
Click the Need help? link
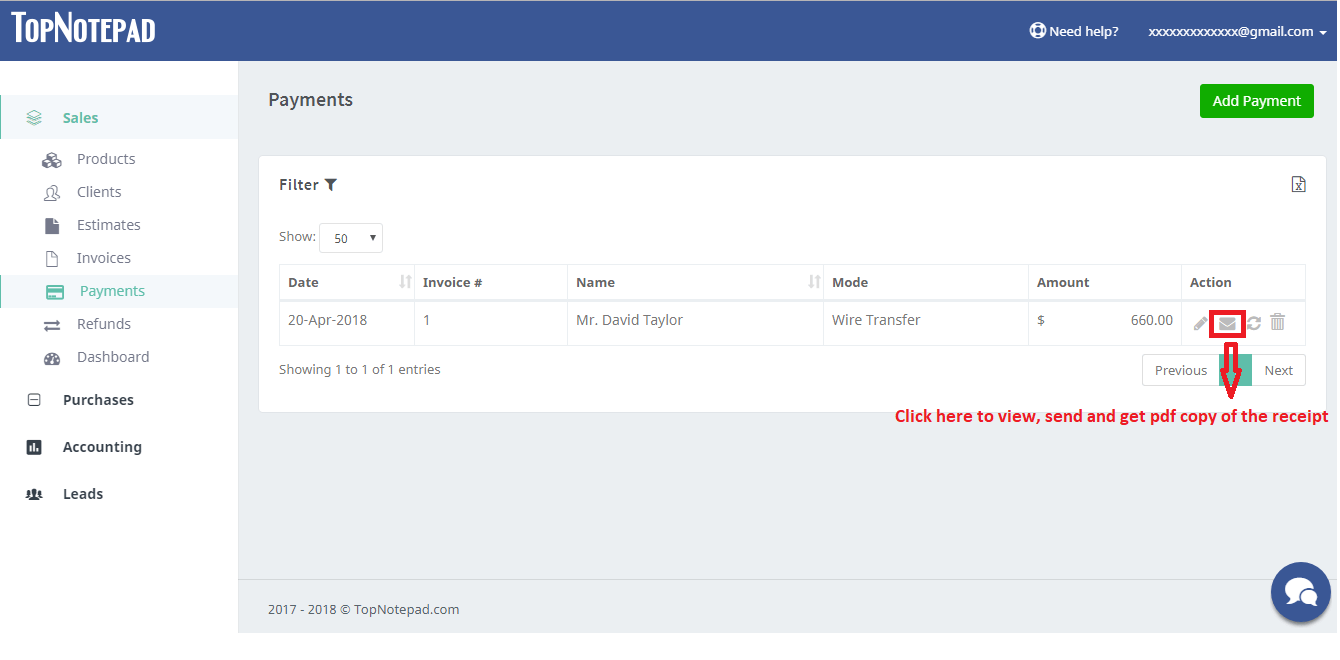1074,31
